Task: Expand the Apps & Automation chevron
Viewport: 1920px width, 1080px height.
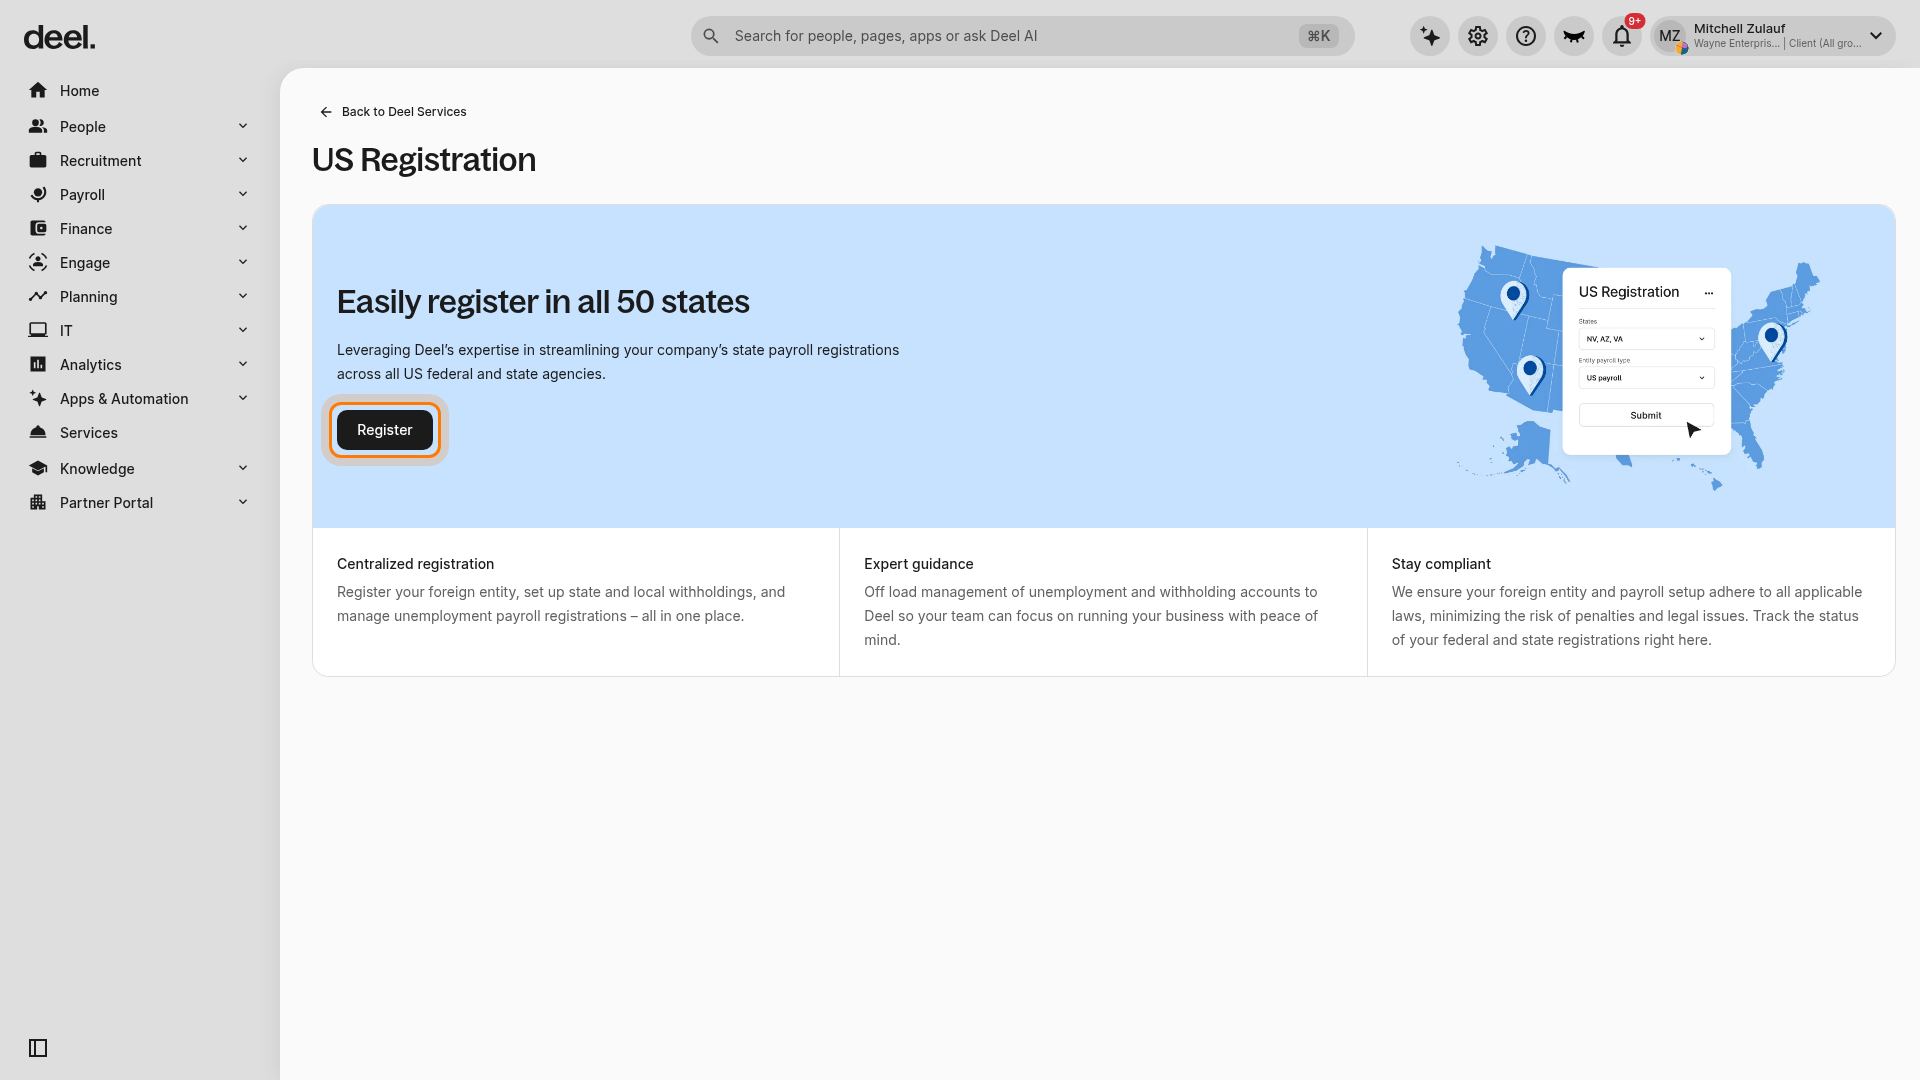Action: 243,398
